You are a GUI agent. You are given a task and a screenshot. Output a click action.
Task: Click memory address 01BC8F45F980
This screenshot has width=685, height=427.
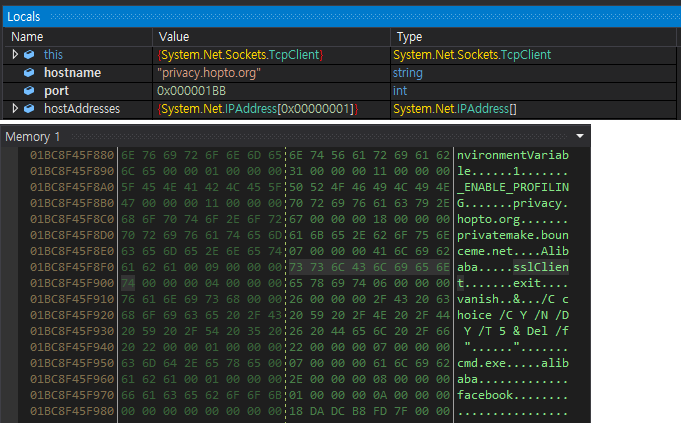[x=72, y=411]
